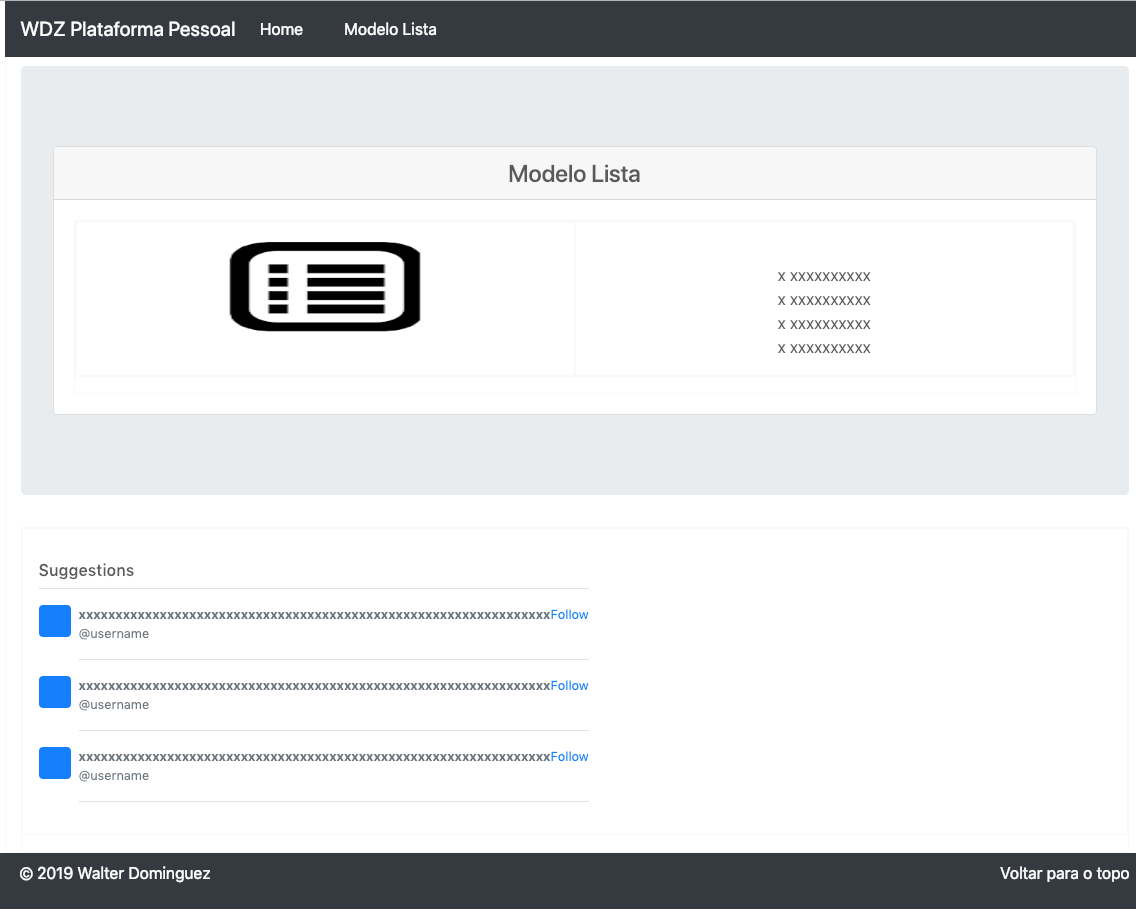Viewport: 1136px width, 912px height.
Task: Select the first @username label
Action: pyautogui.click(x=114, y=634)
